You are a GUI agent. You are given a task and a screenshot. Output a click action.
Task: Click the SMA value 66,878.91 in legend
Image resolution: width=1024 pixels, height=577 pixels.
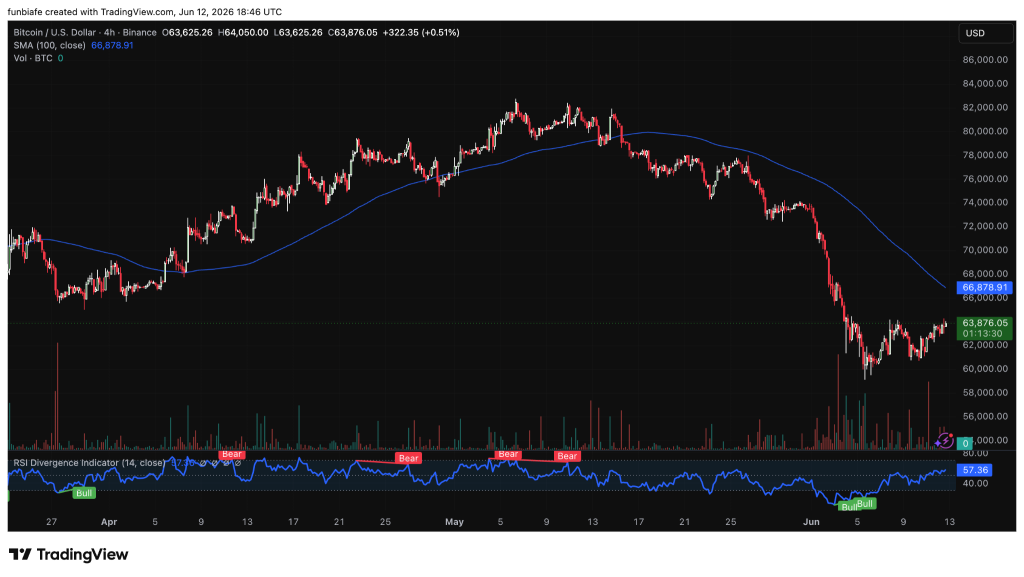[112, 46]
